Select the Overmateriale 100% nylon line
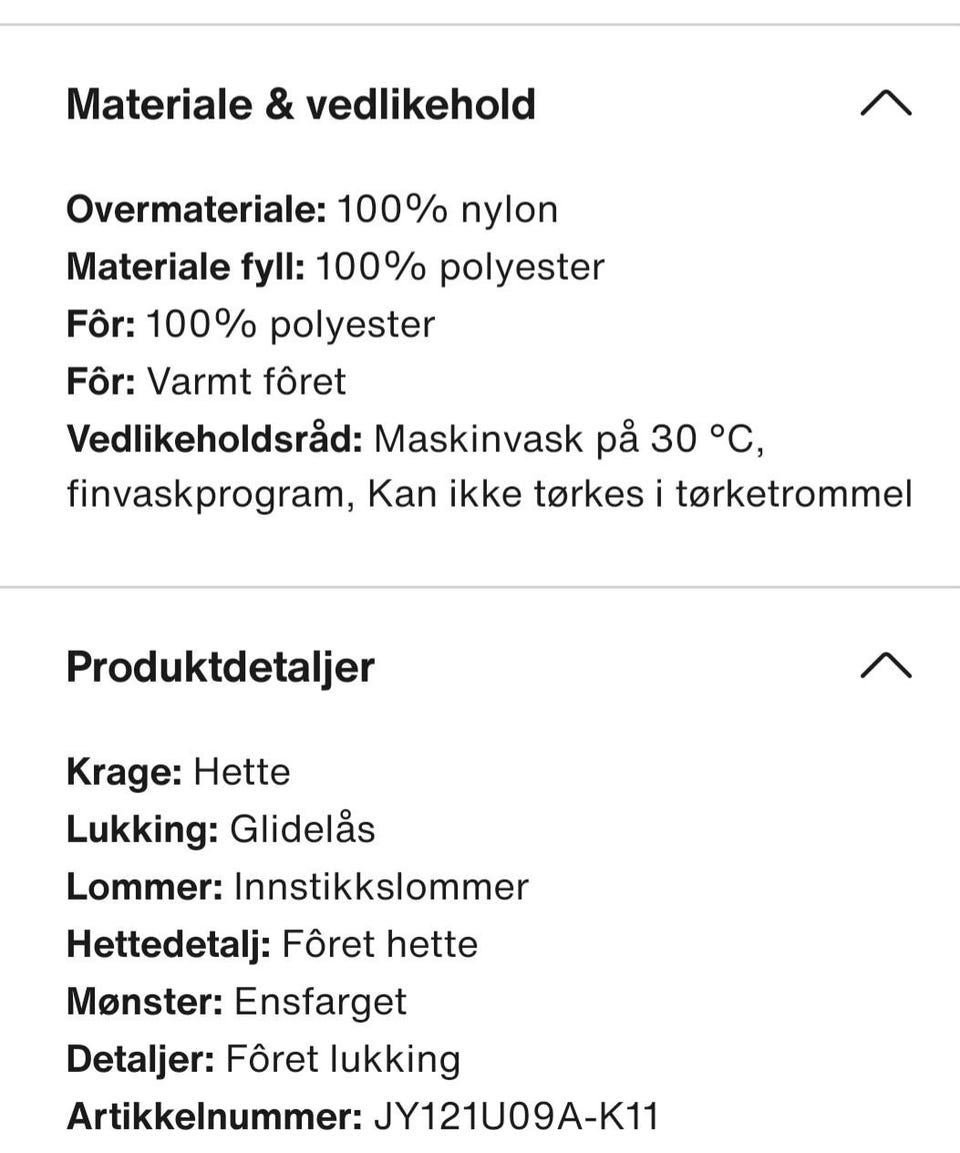This screenshot has width=960, height=1153. [x=312, y=210]
